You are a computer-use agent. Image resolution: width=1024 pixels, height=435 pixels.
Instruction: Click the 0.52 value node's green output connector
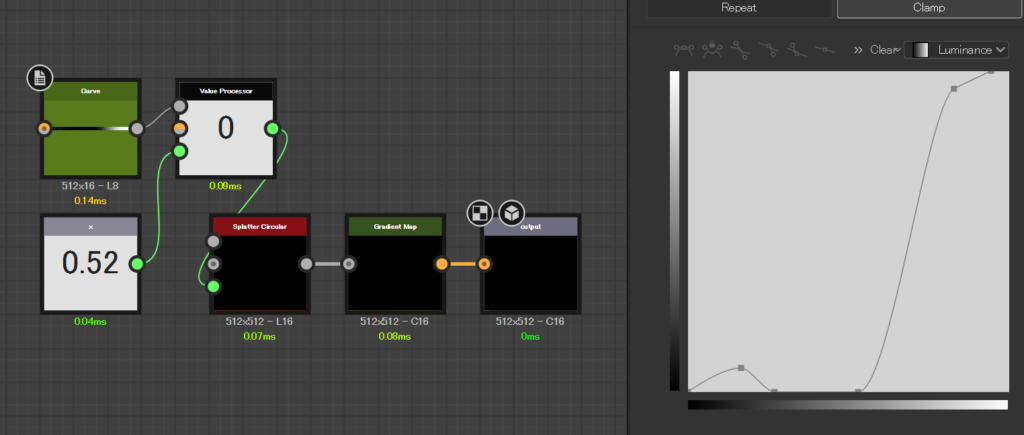coord(138,263)
